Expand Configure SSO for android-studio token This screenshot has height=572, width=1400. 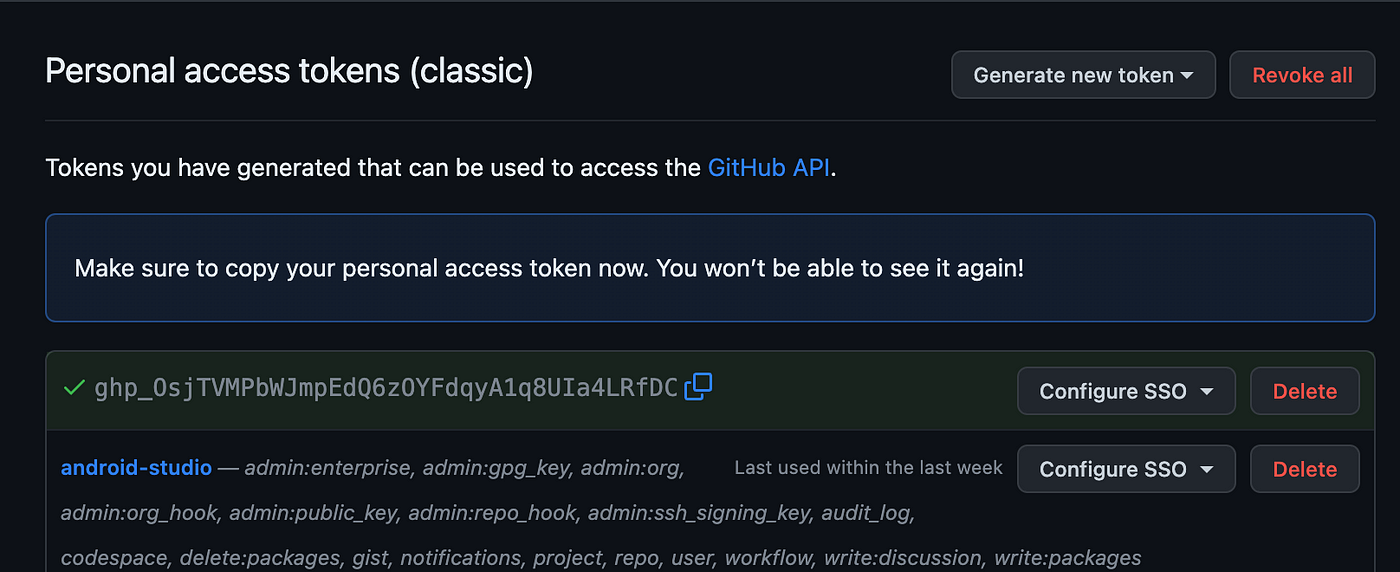1126,469
